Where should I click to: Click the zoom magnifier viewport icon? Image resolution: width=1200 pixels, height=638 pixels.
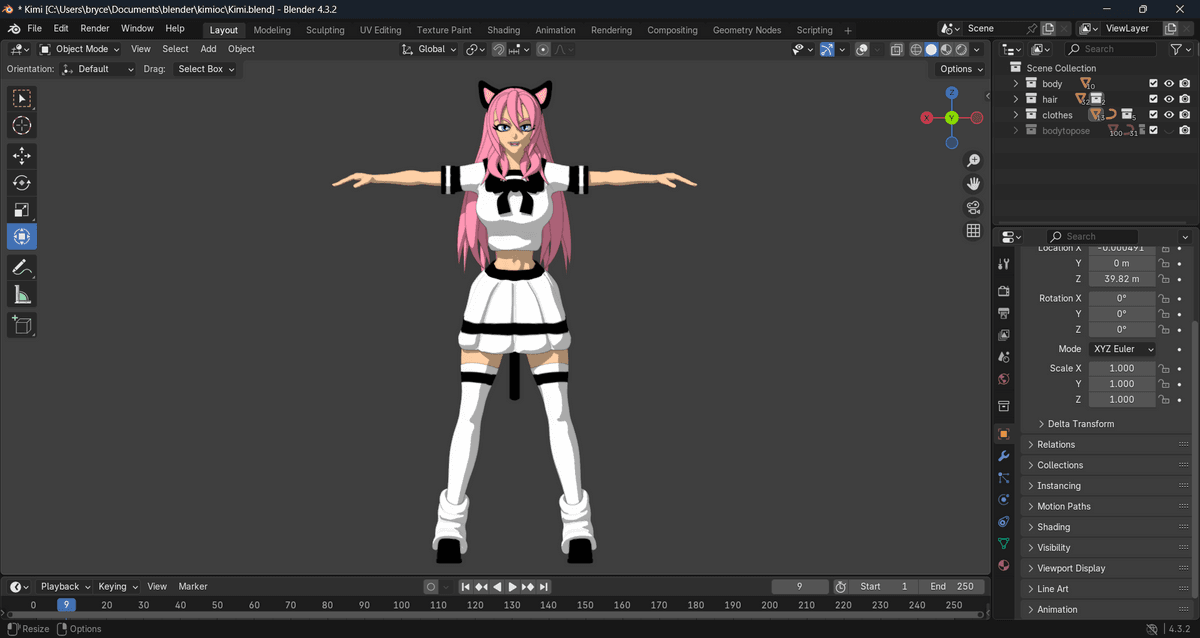[973, 161]
